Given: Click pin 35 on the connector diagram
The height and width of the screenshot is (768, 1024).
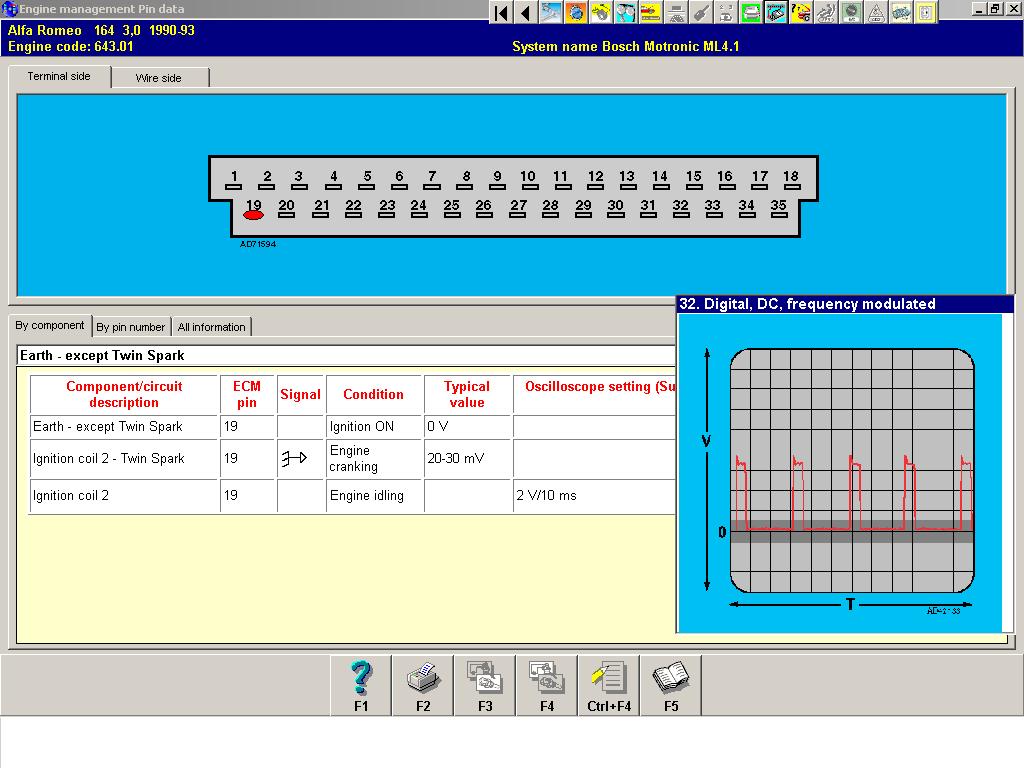Looking at the screenshot, I should [778, 208].
